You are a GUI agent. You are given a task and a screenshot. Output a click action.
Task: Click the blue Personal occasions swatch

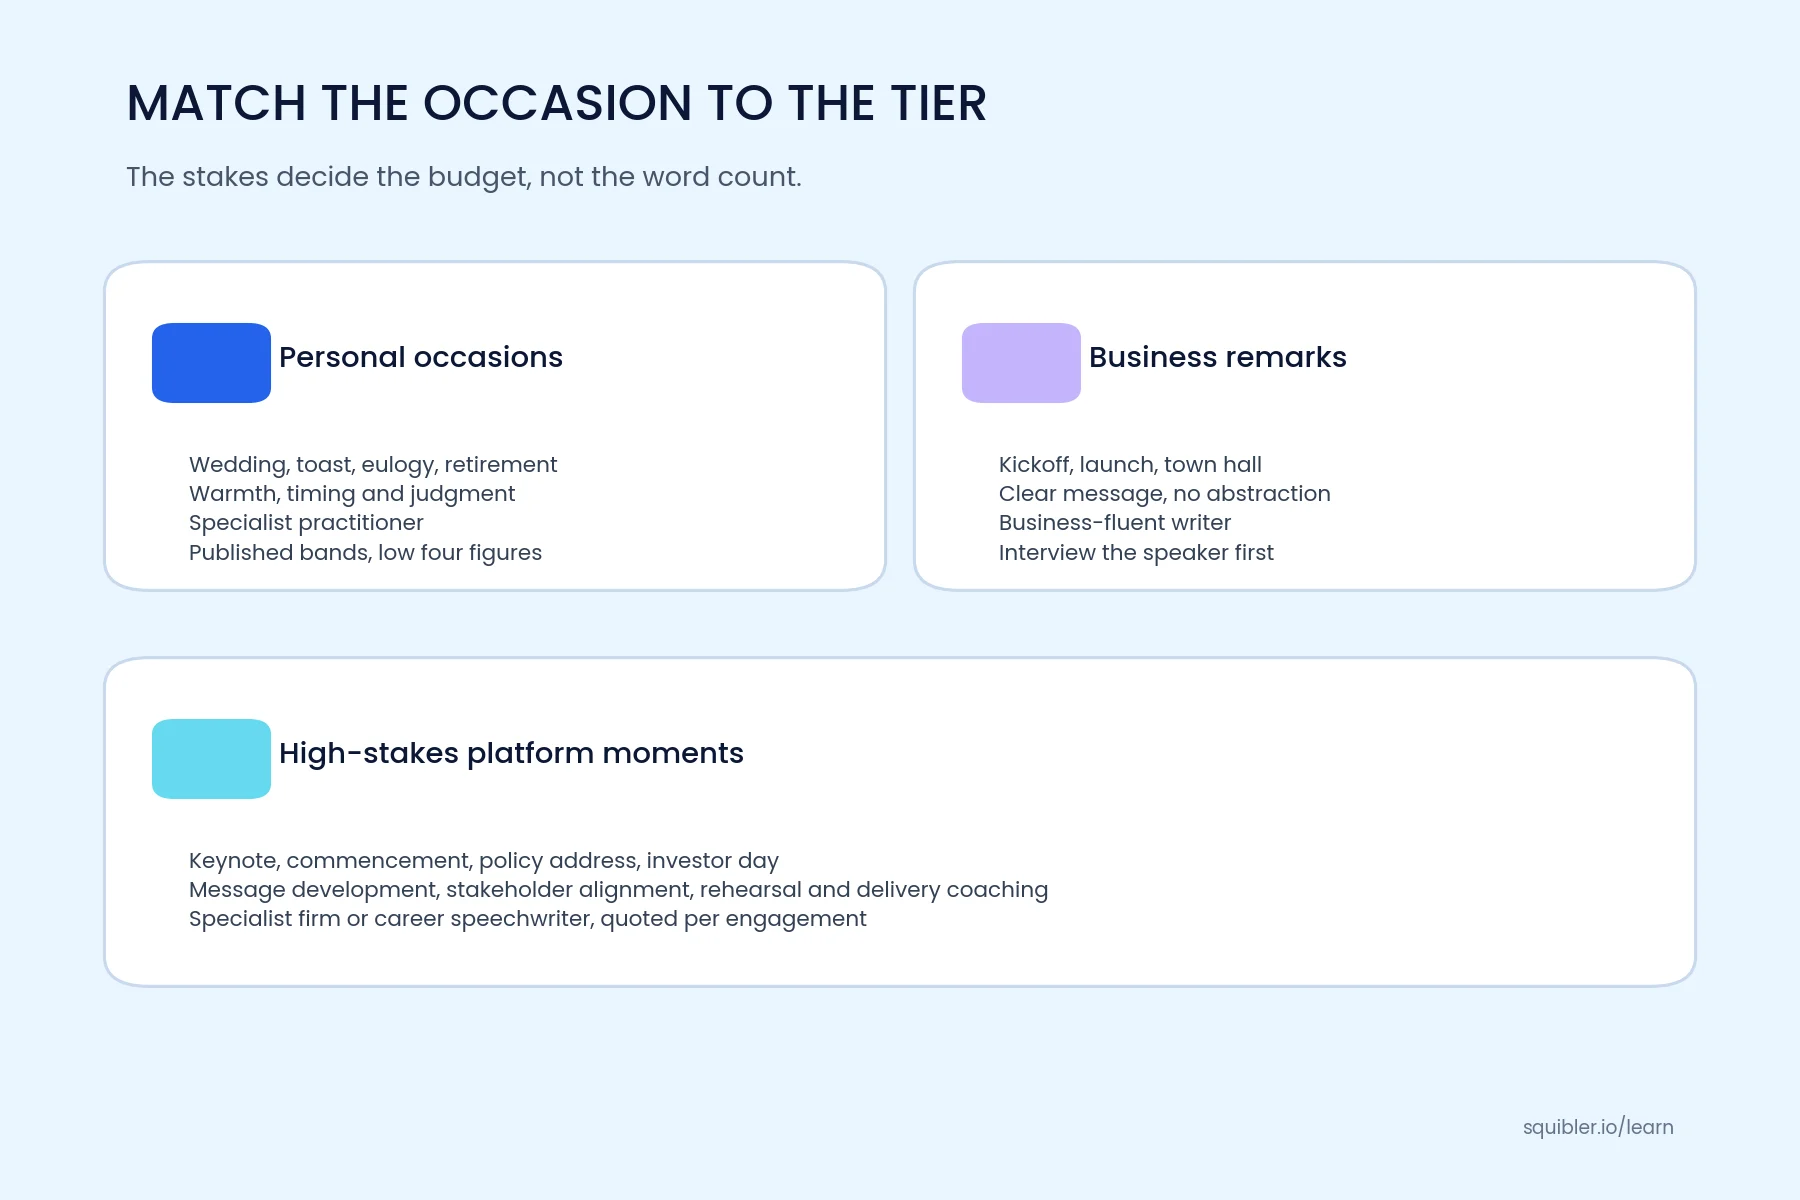pyautogui.click(x=211, y=363)
